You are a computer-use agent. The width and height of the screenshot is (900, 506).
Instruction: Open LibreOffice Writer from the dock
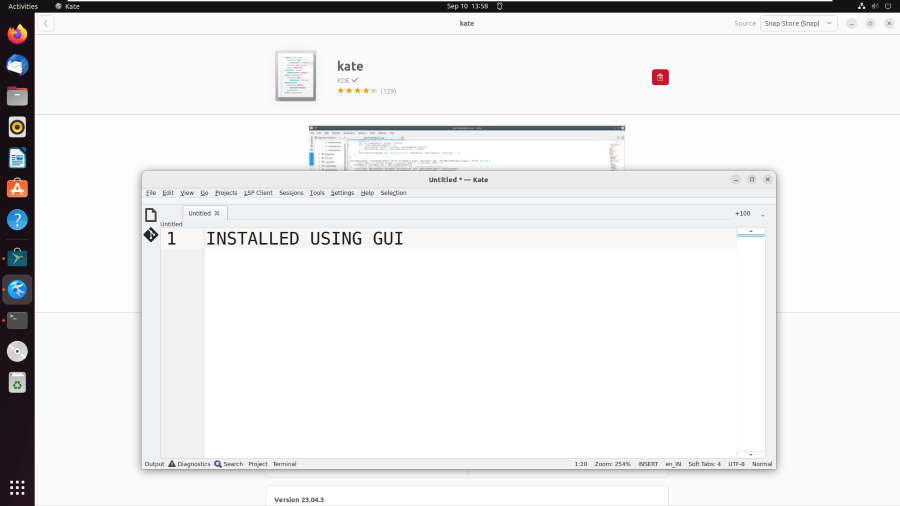click(x=17, y=158)
